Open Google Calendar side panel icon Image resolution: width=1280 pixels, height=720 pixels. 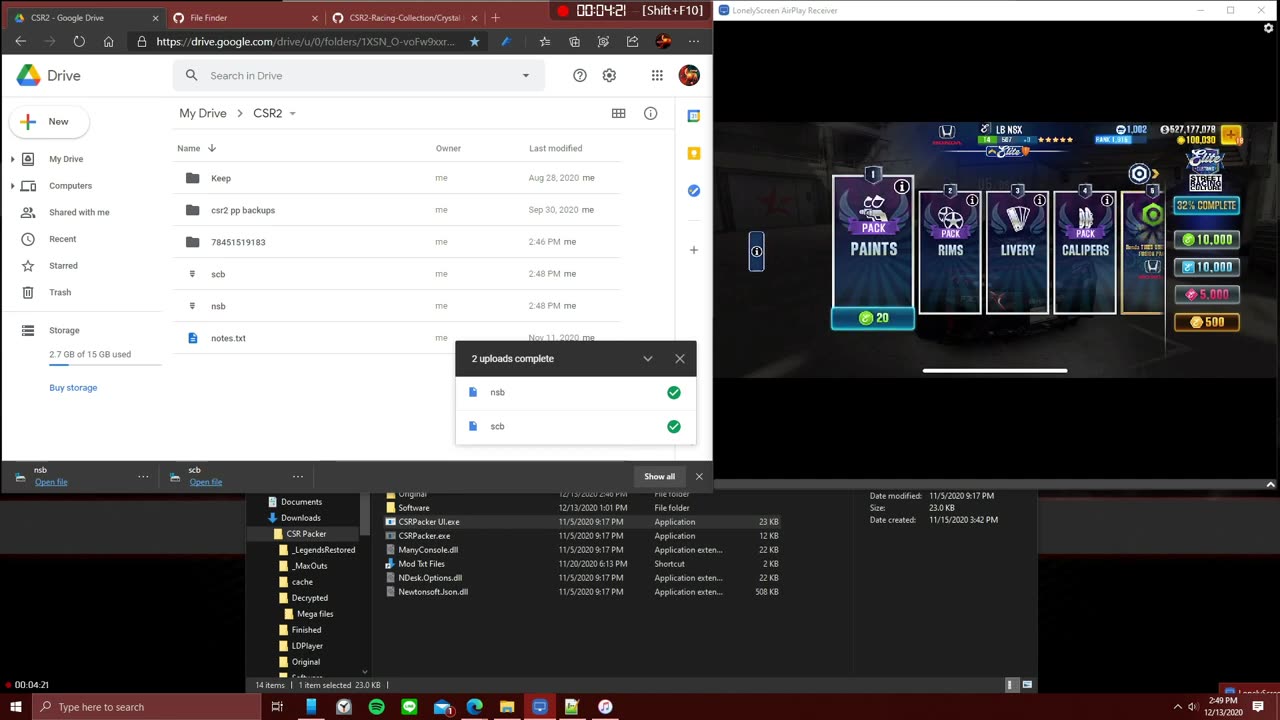coord(694,116)
